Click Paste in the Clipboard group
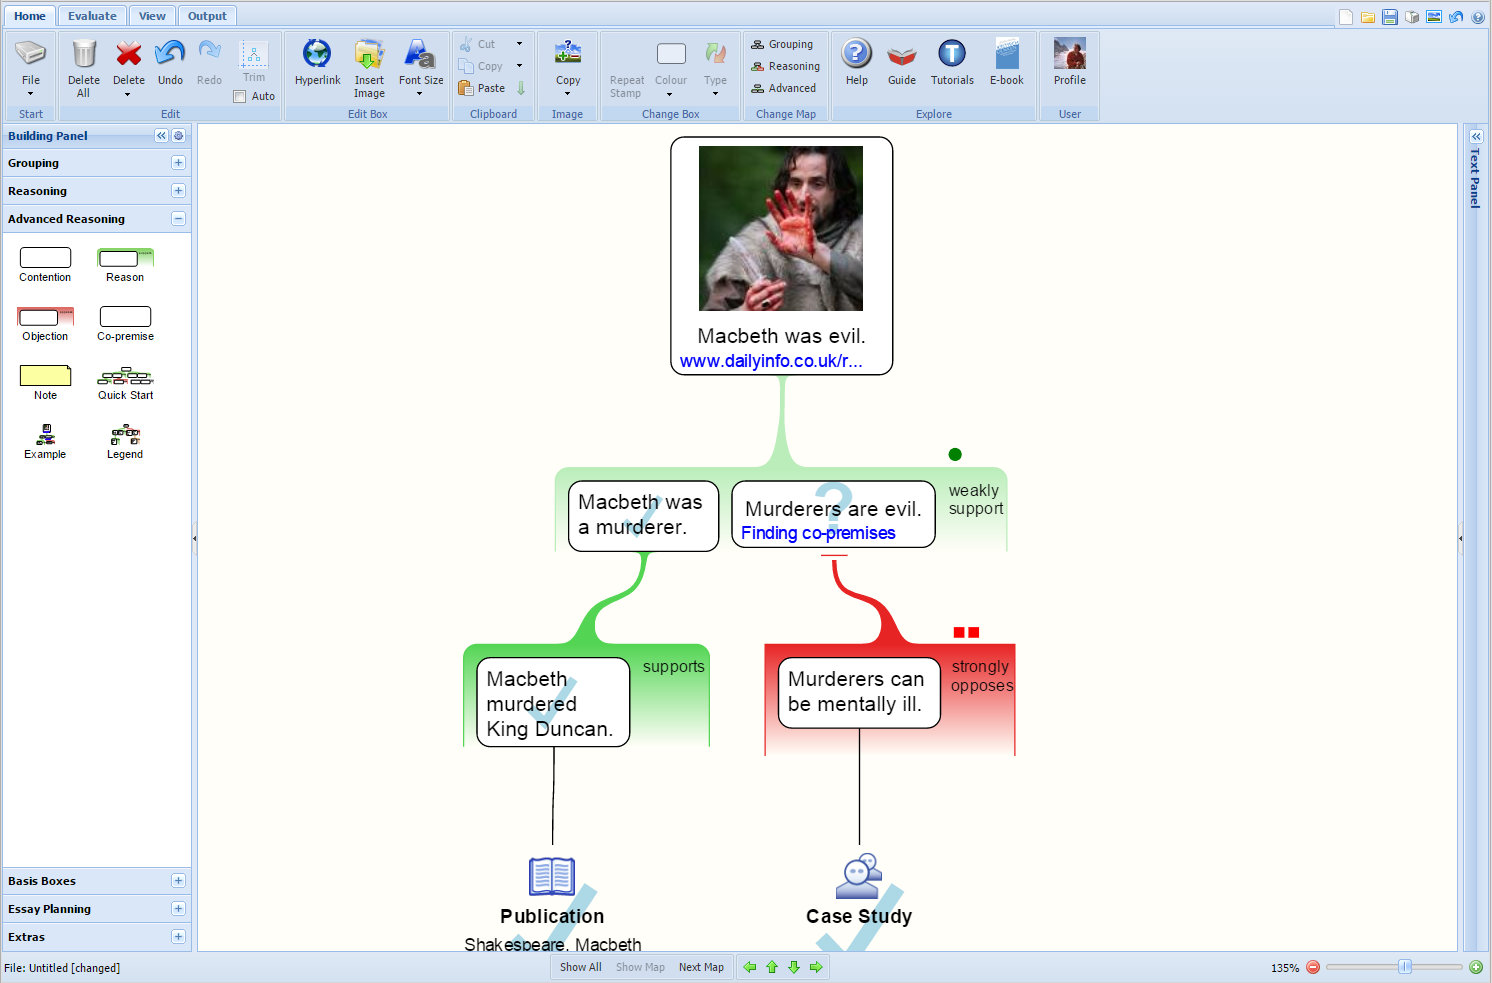The image size is (1492, 983). point(482,88)
